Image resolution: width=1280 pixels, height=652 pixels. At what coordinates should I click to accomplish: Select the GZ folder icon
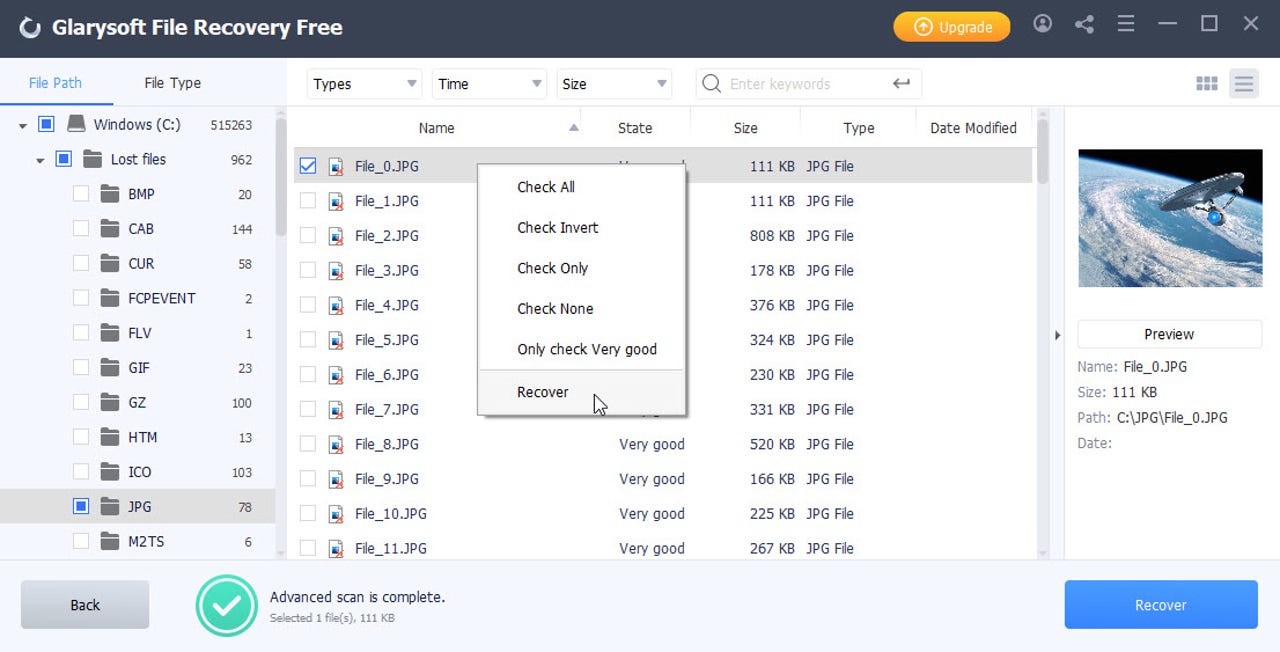pos(110,403)
